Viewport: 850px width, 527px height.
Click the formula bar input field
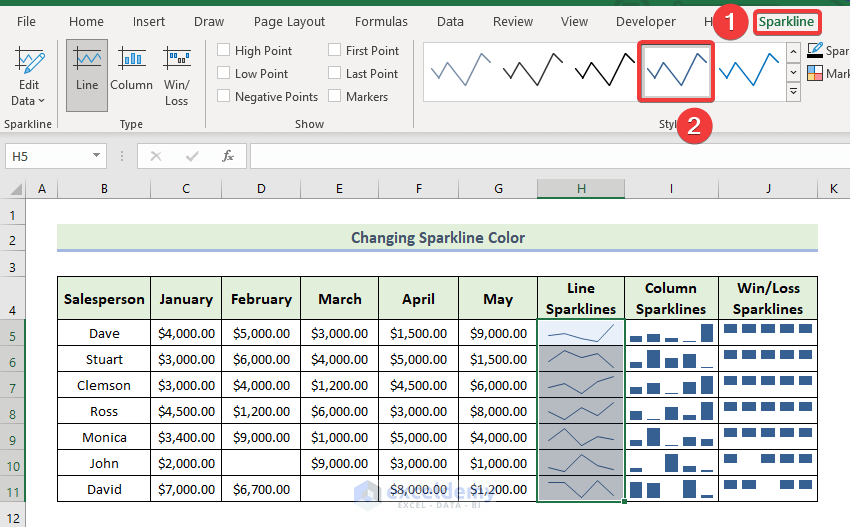540,156
